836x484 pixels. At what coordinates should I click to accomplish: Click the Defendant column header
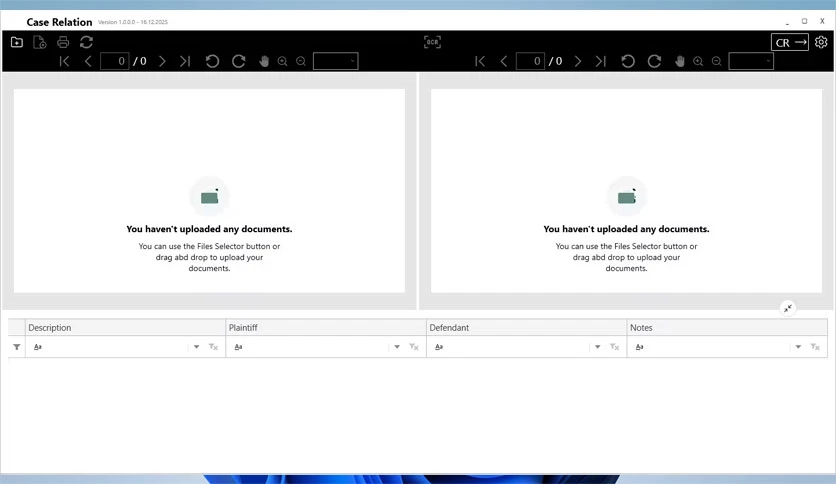[x=526, y=327]
